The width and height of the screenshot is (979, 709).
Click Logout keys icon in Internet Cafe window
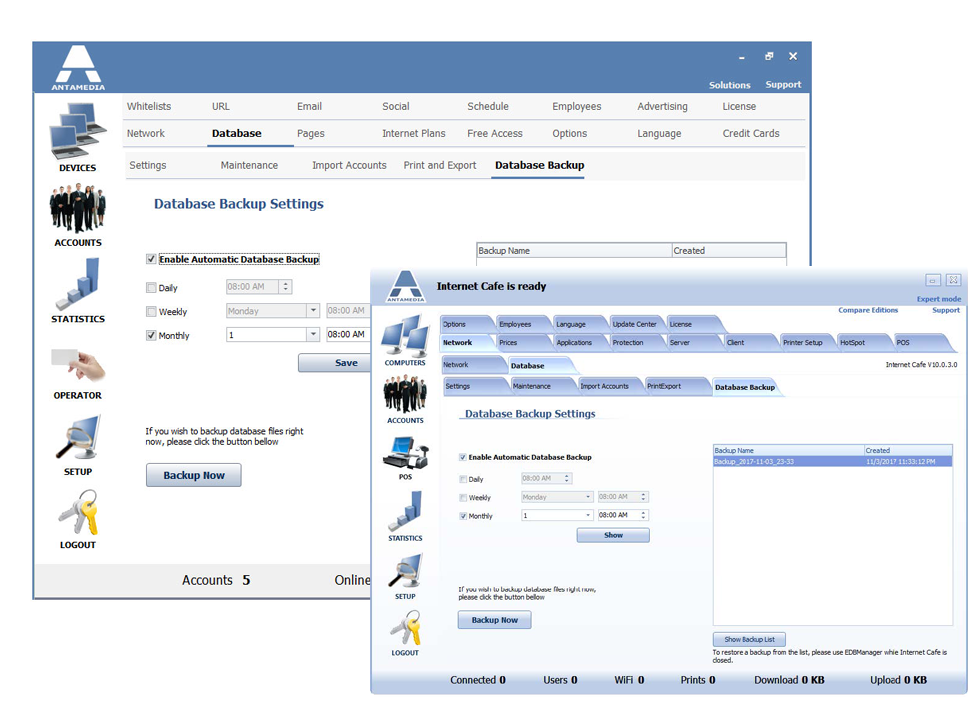point(405,627)
